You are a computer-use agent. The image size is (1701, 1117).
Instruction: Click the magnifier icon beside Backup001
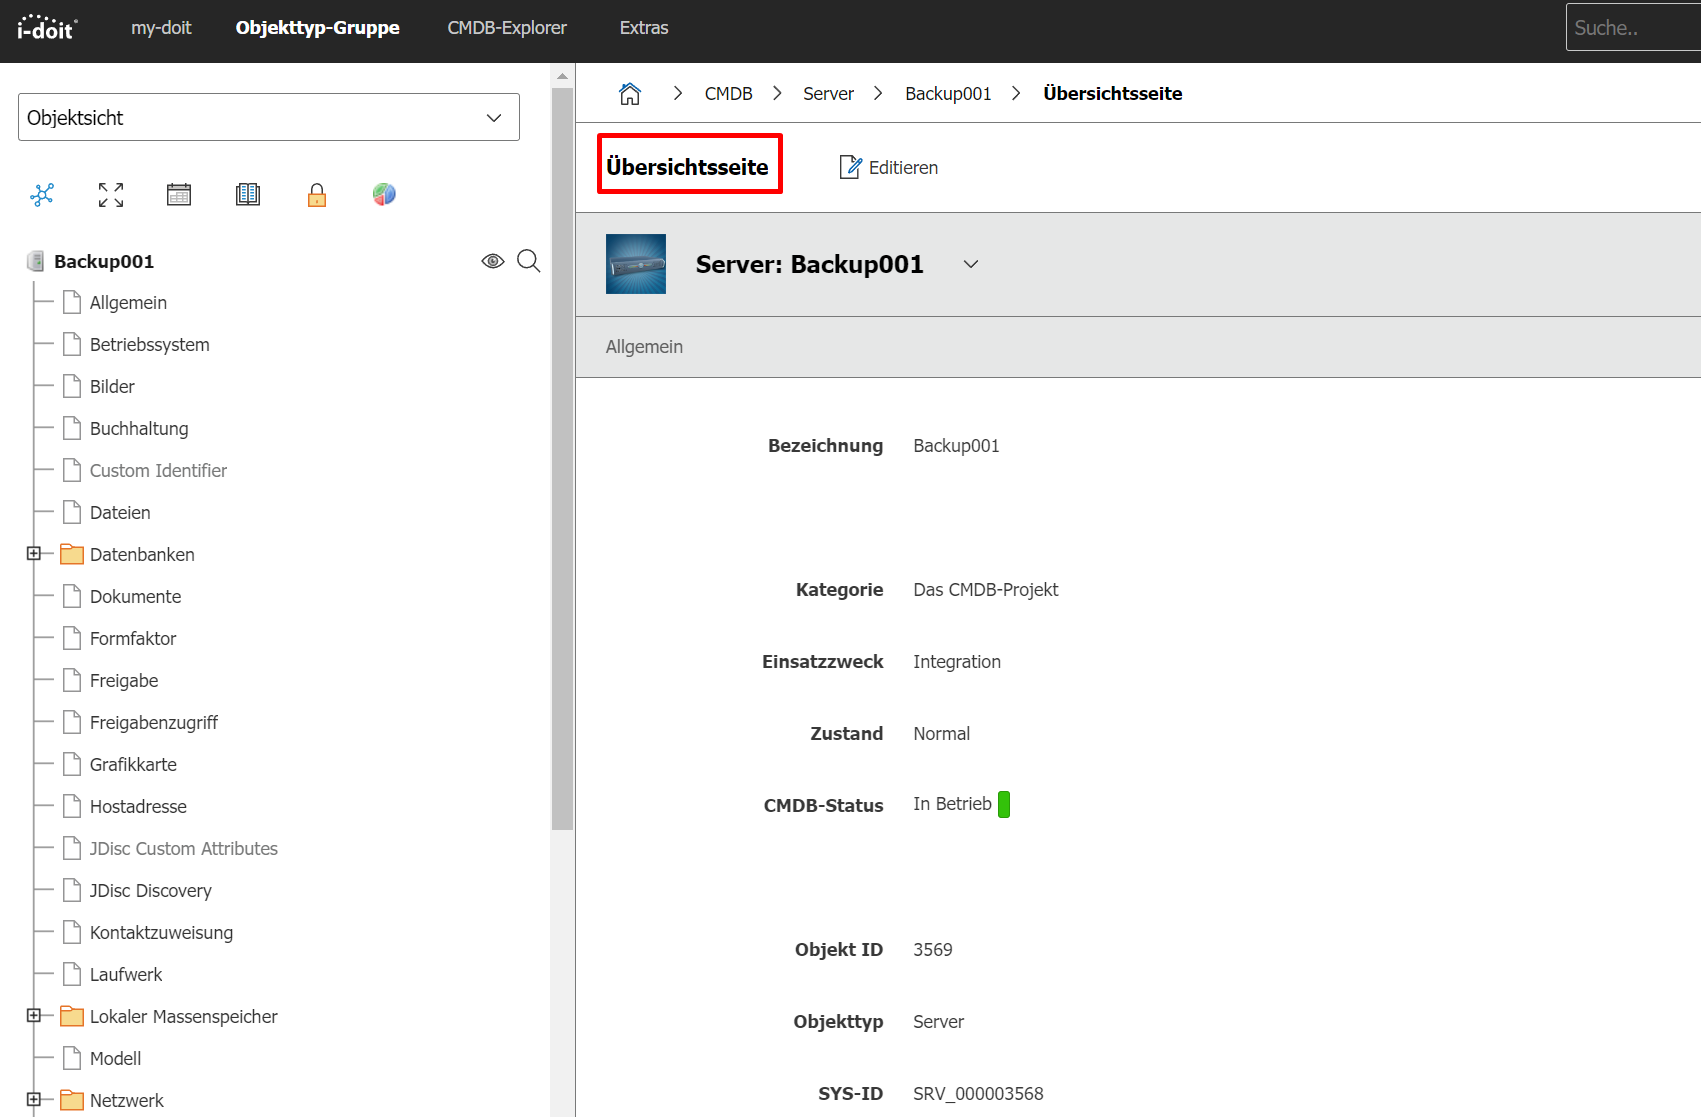[x=529, y=261]
